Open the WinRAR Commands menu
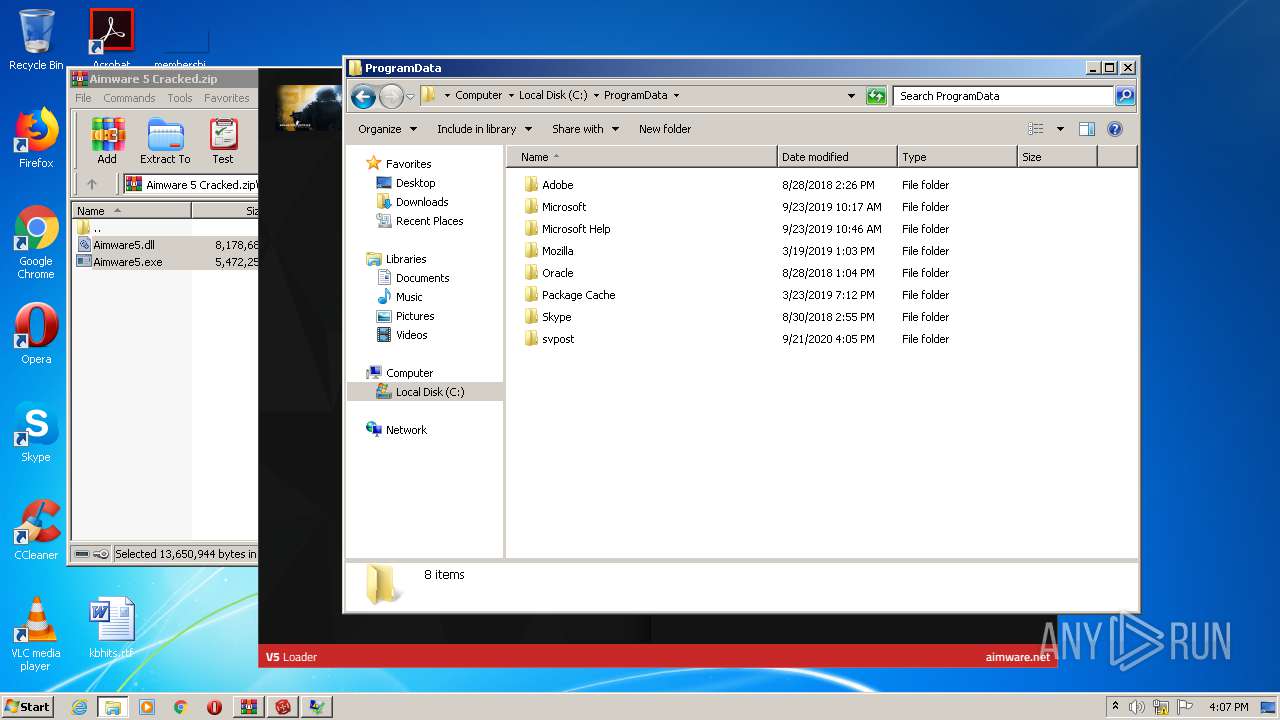This screenshot has height=720, width=1280. (x=129, y=98)
